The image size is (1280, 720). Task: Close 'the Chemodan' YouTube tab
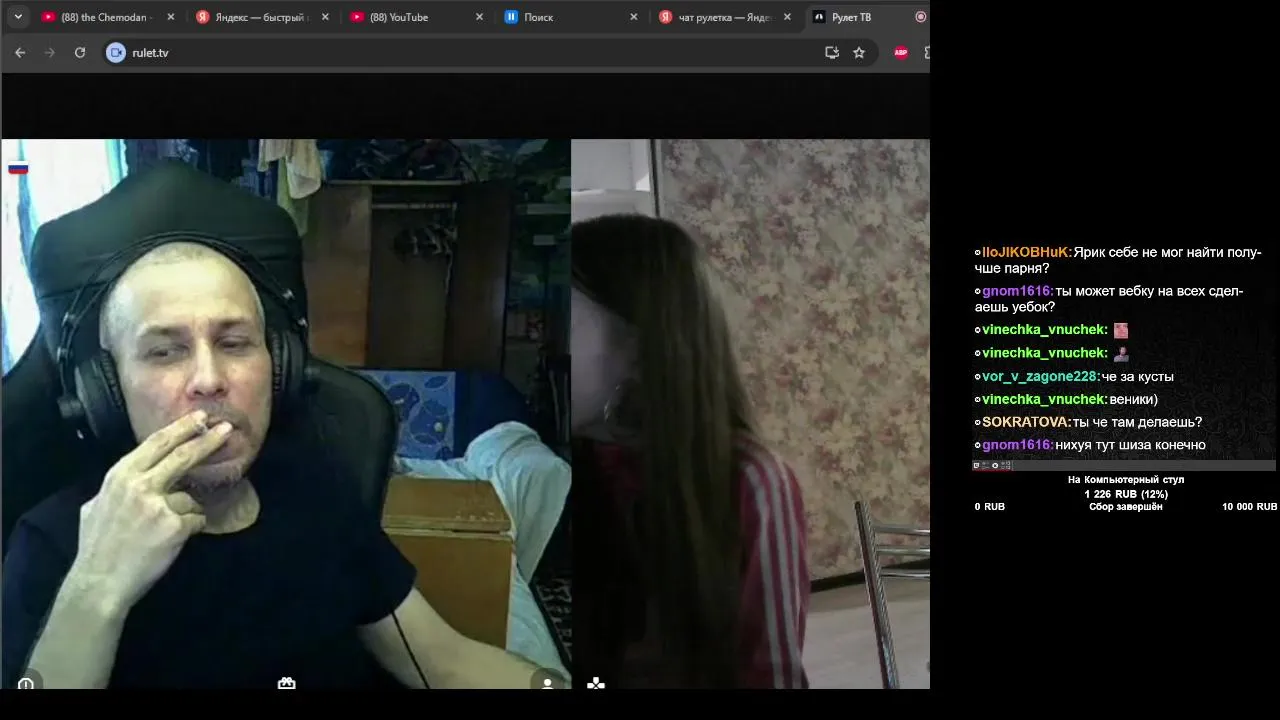coord(170,17)
